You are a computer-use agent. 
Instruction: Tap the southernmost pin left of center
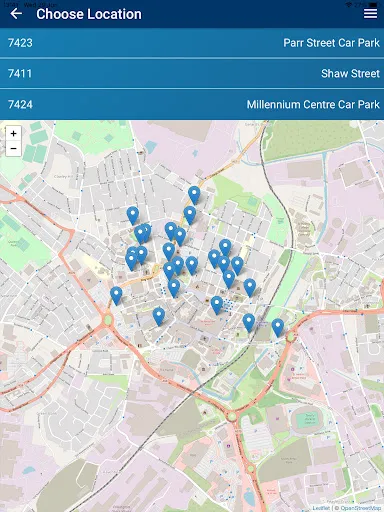tap(159, 316)
